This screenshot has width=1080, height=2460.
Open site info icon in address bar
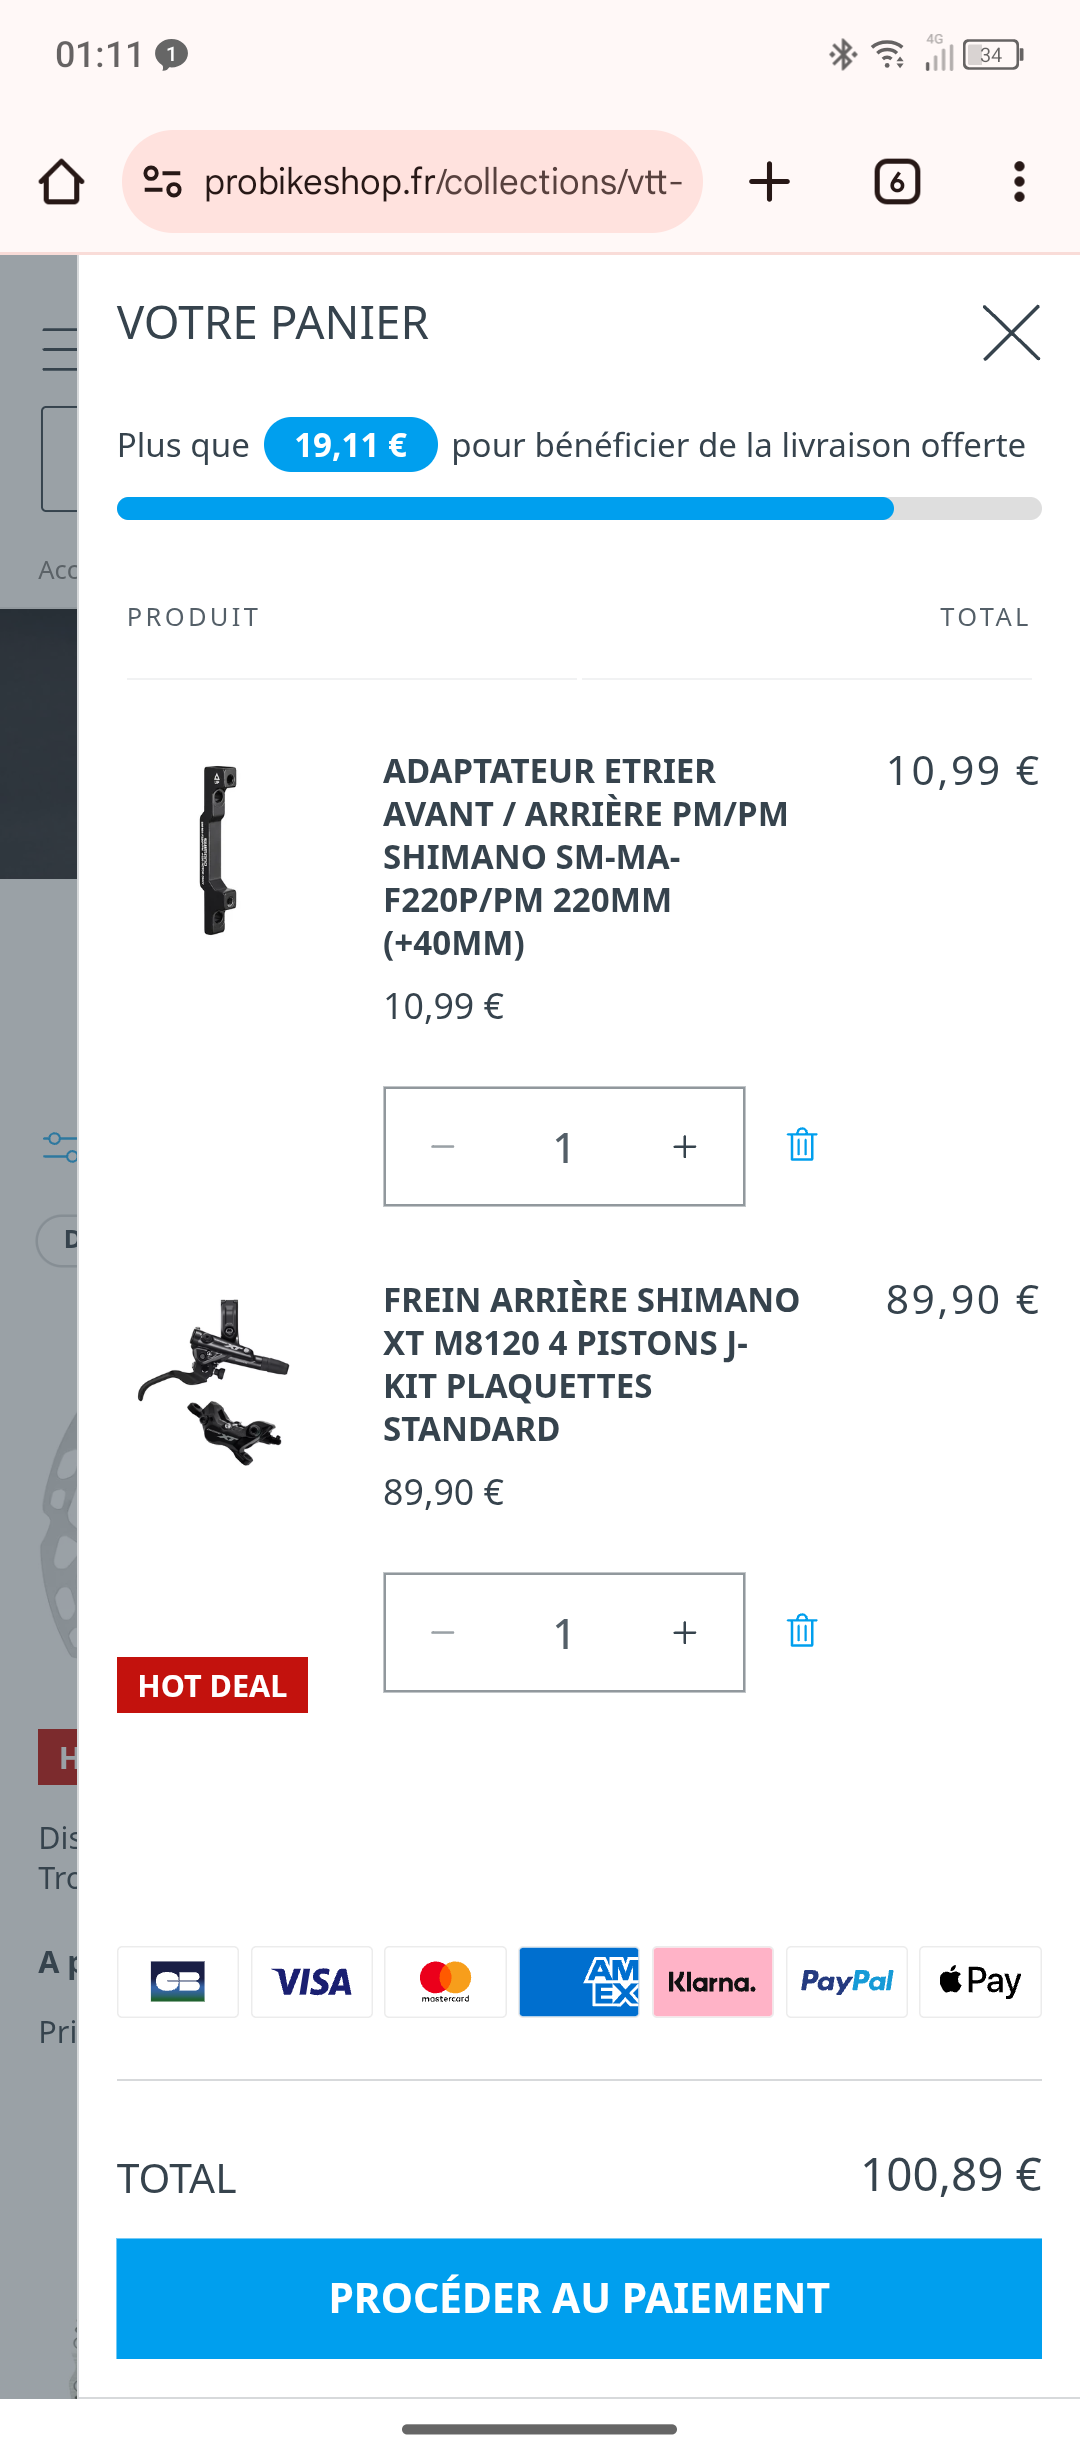[x=162, y=182]
